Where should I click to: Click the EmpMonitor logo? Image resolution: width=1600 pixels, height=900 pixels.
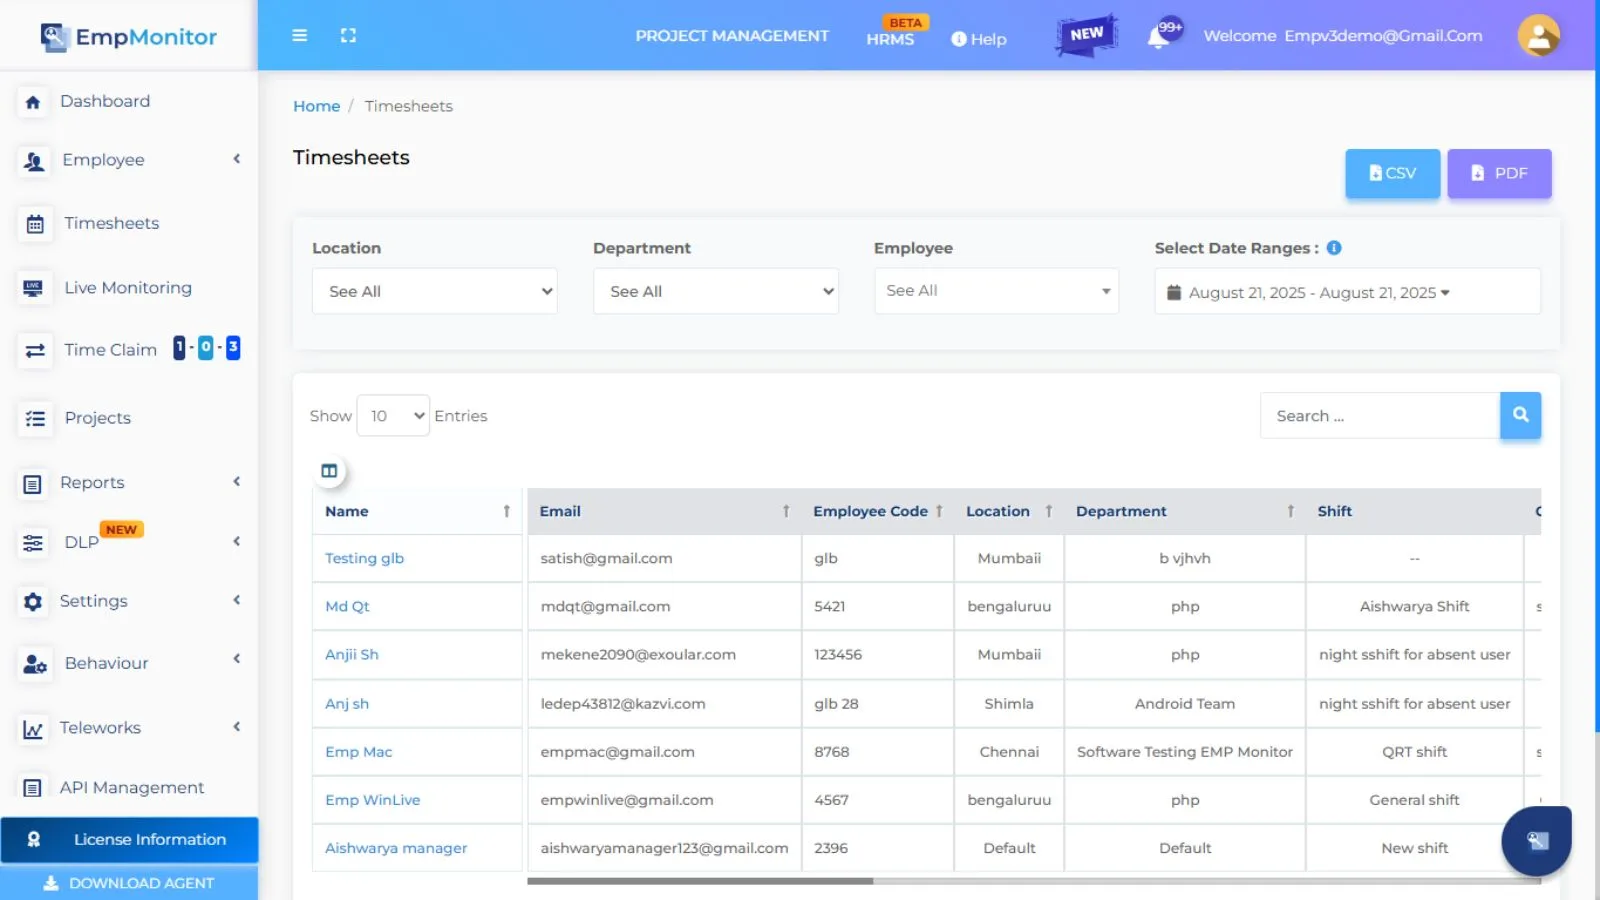128,37
